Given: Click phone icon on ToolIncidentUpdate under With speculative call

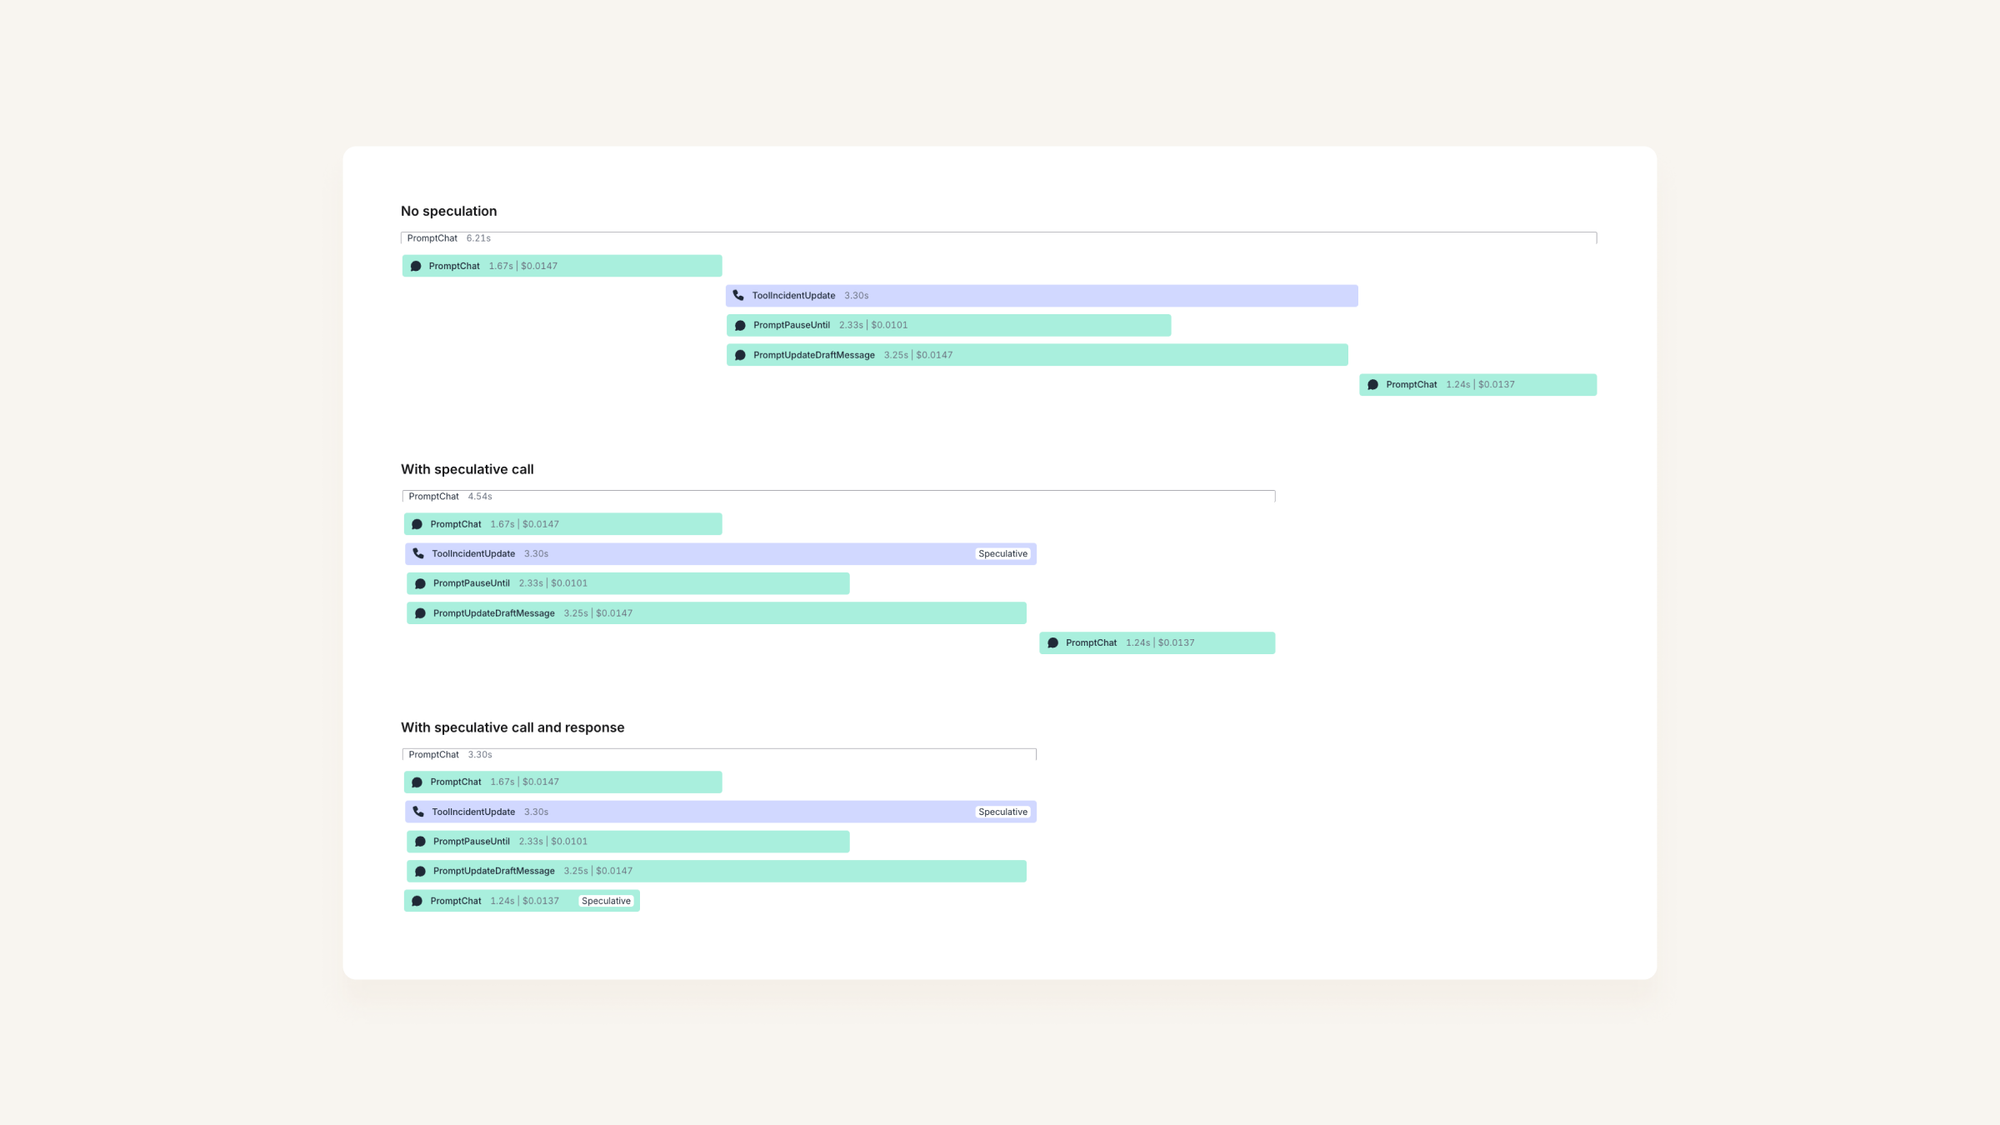Looking at the screenshot, I should [x=418, y=553].
